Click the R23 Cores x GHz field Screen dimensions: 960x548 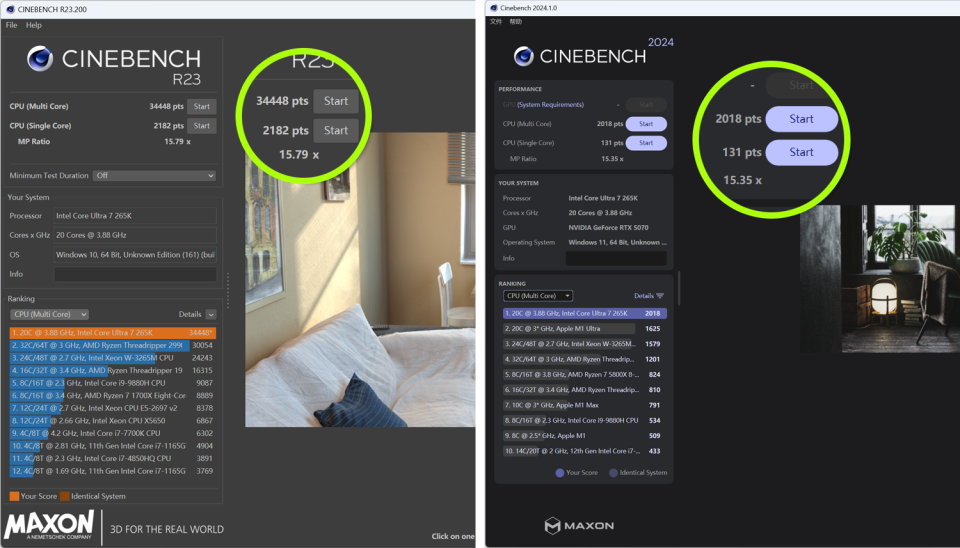pyautogui.click(x=135, y=235)
